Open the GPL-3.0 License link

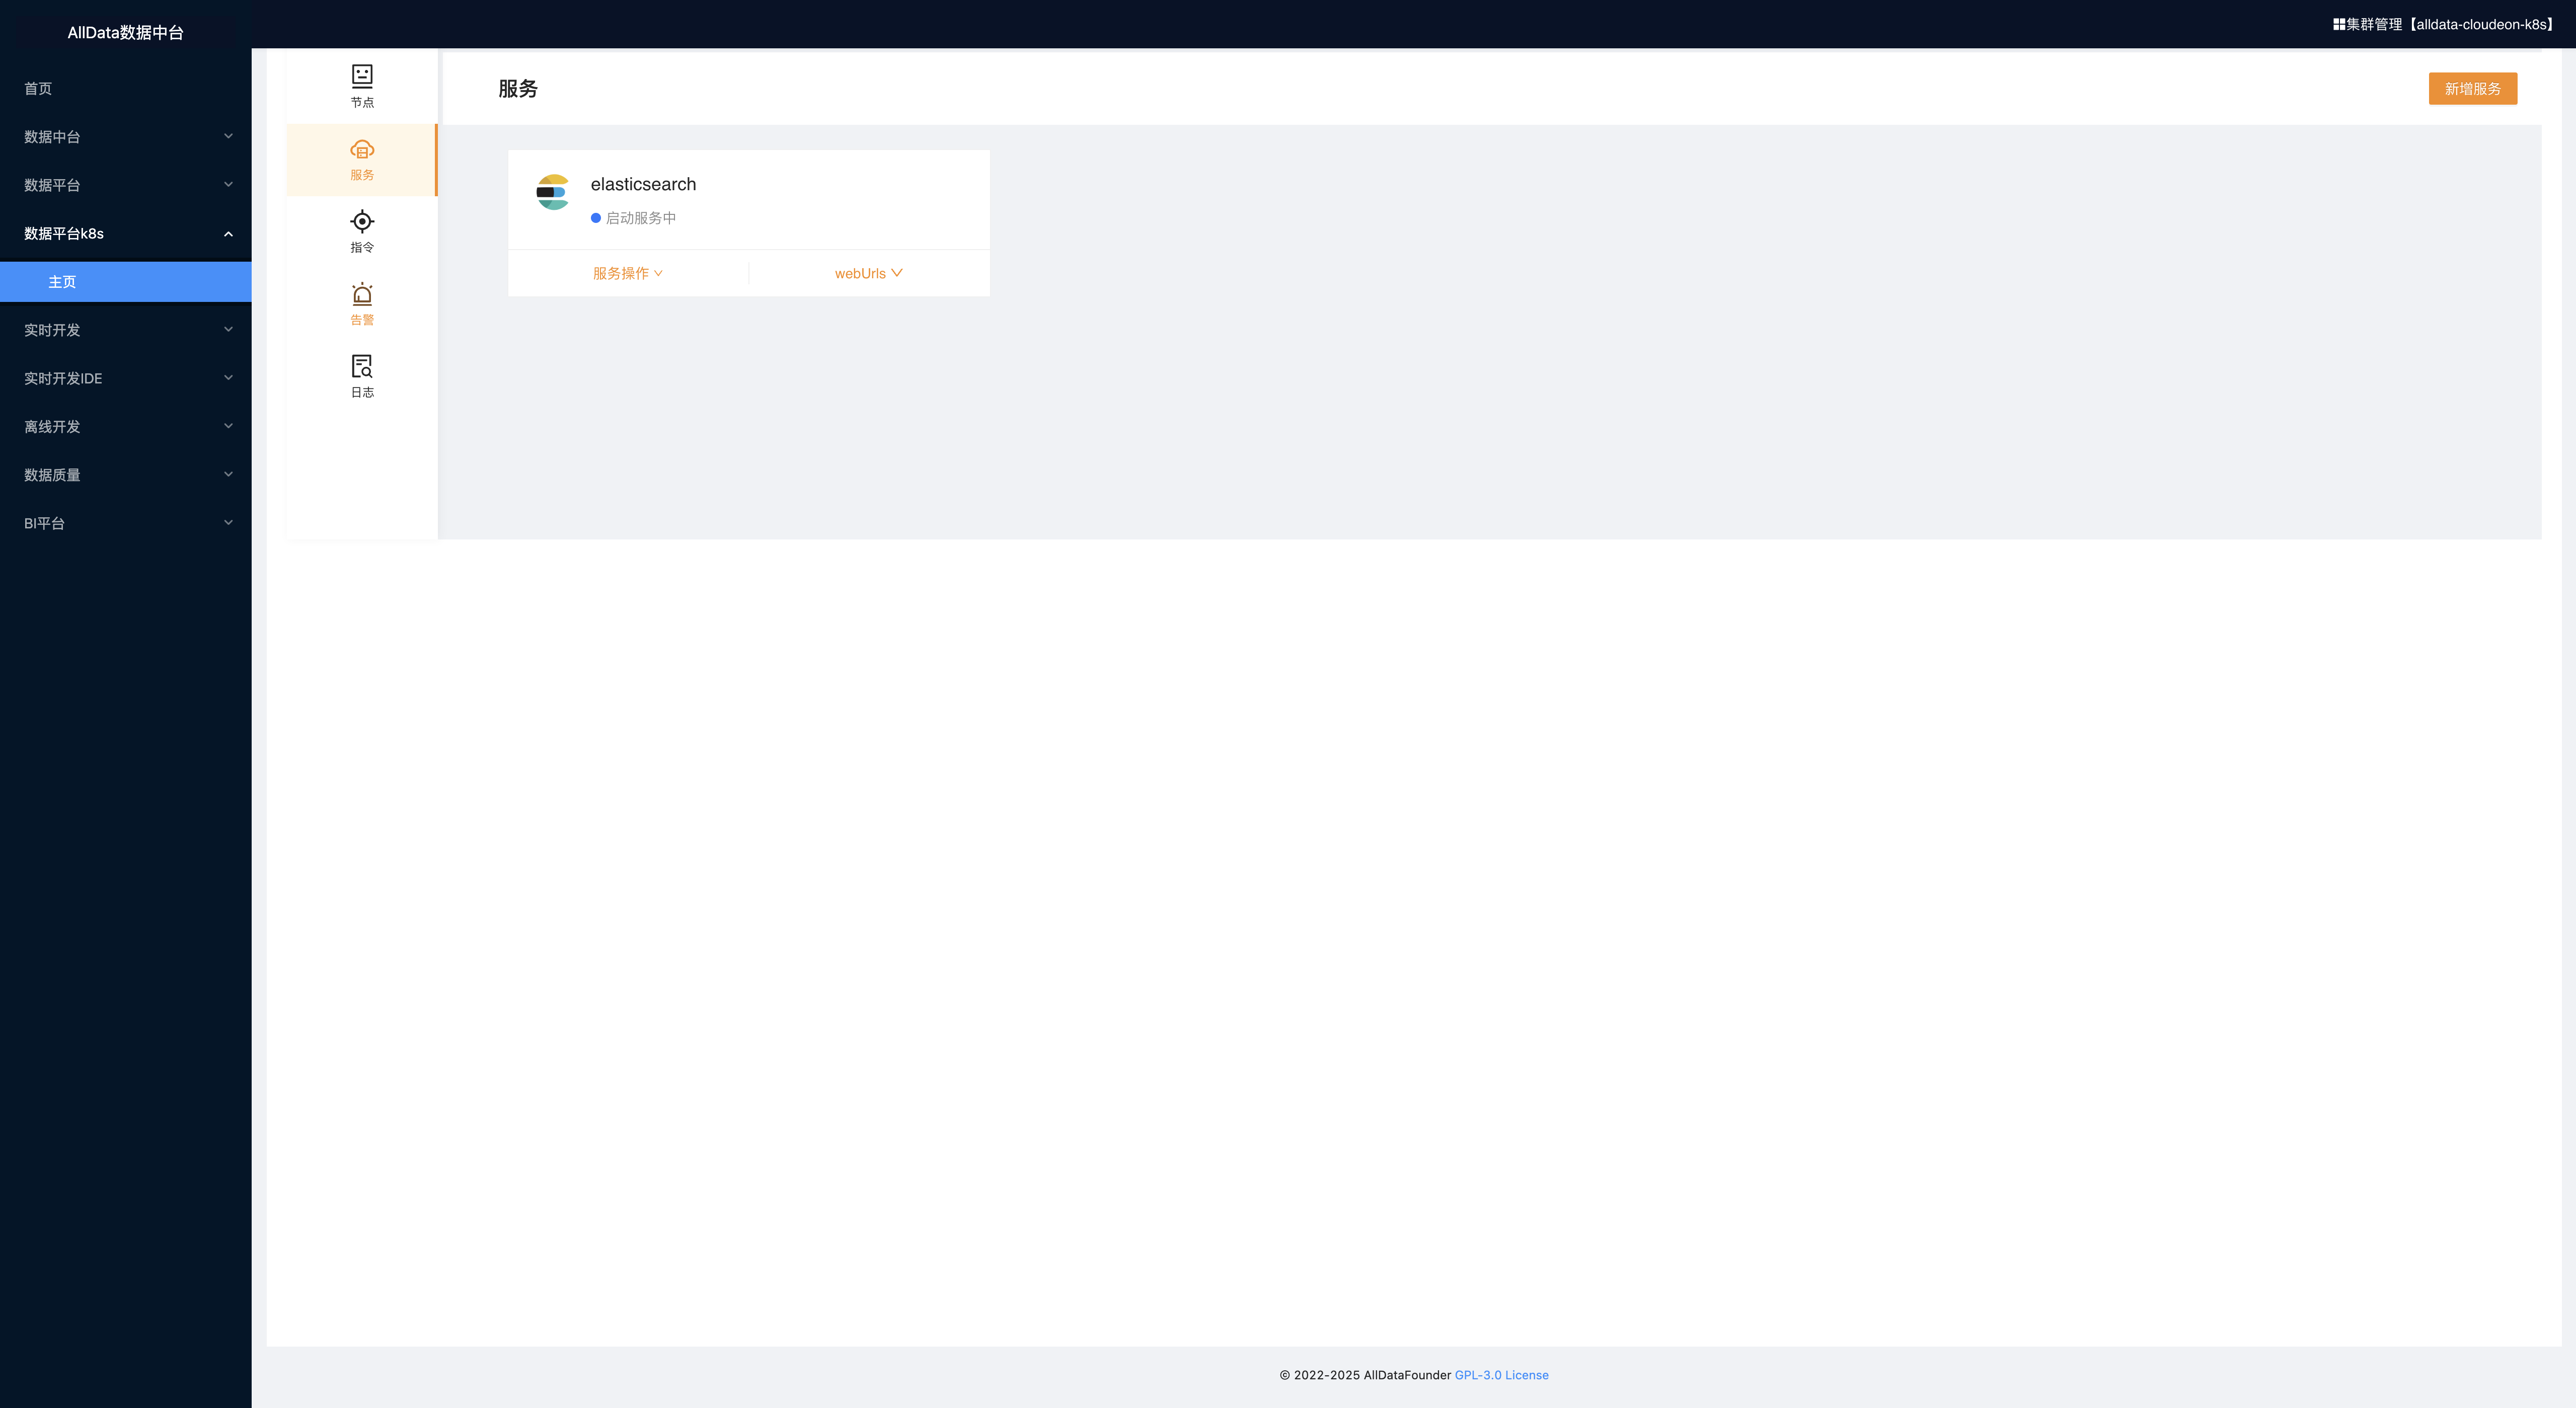[x=1501, y=1375]
